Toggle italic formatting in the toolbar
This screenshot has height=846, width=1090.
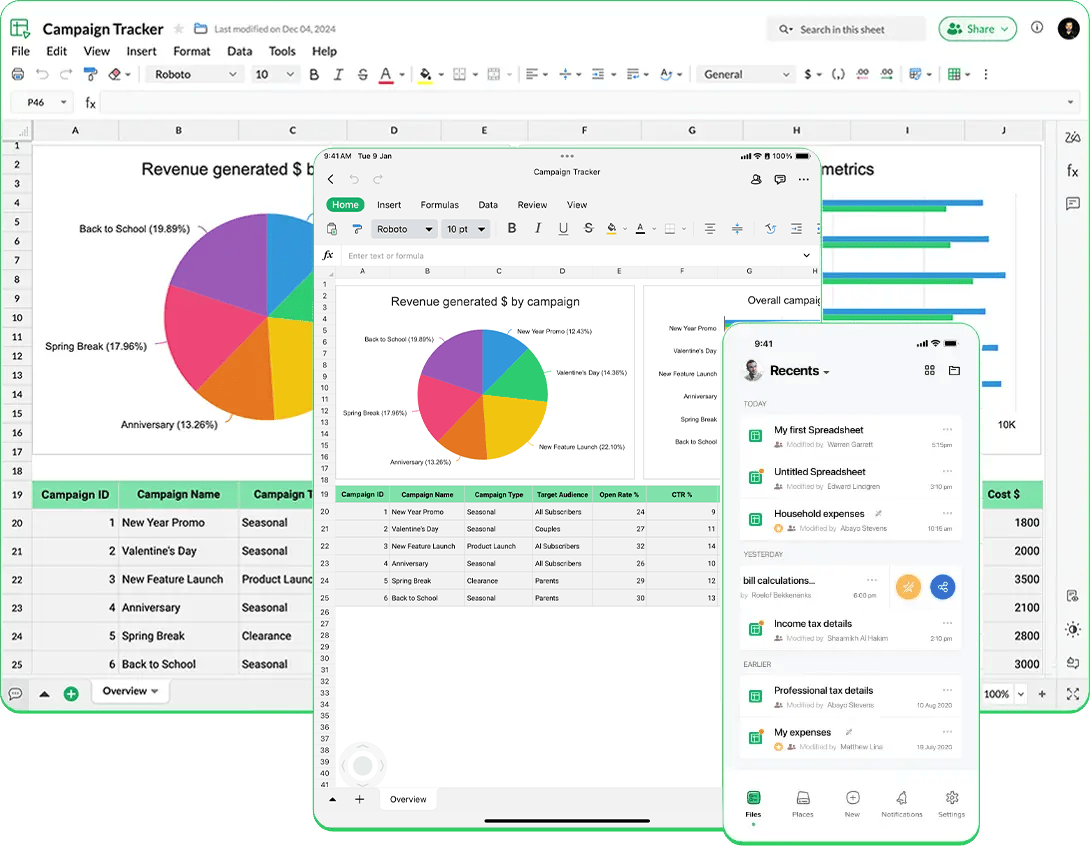337,75
